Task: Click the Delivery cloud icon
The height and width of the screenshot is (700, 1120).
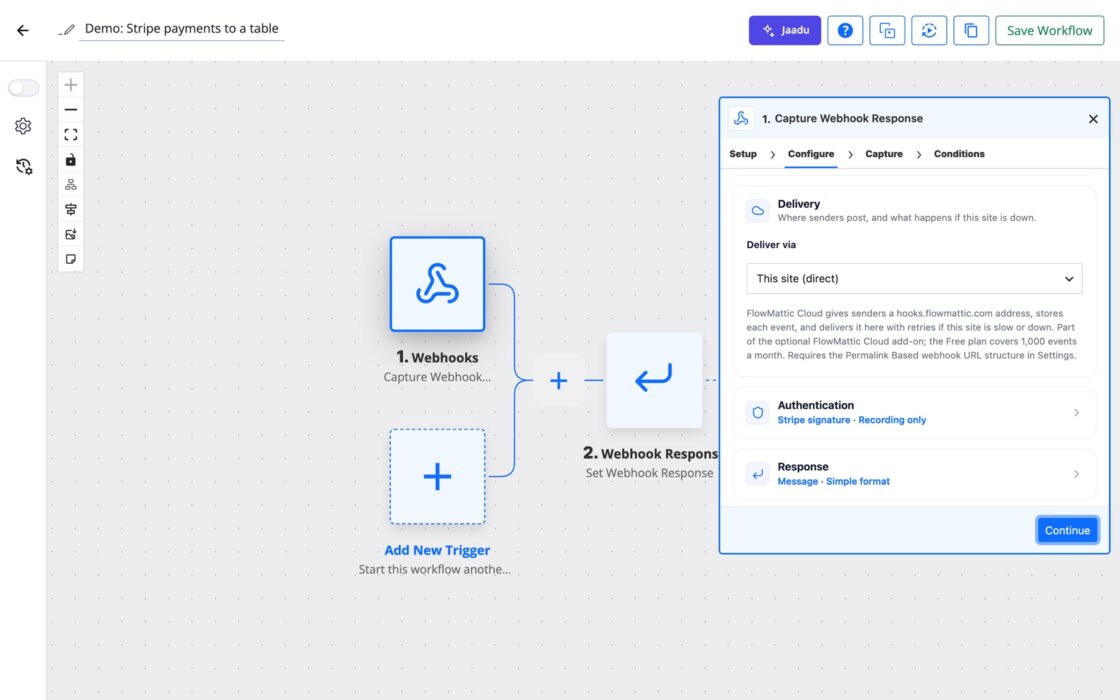Action: click(x=758, y=211)
